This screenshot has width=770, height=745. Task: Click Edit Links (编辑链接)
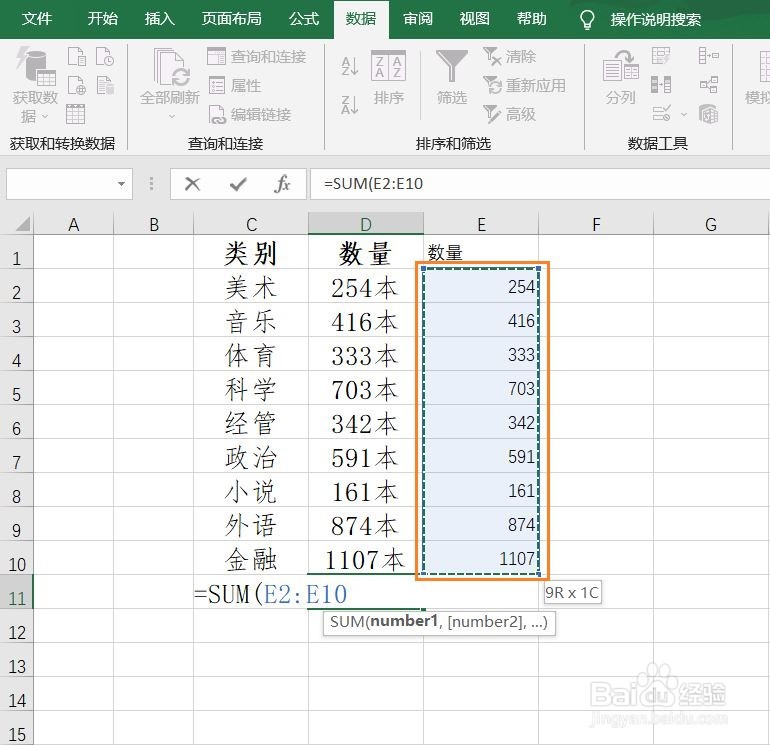pos(250,114)
